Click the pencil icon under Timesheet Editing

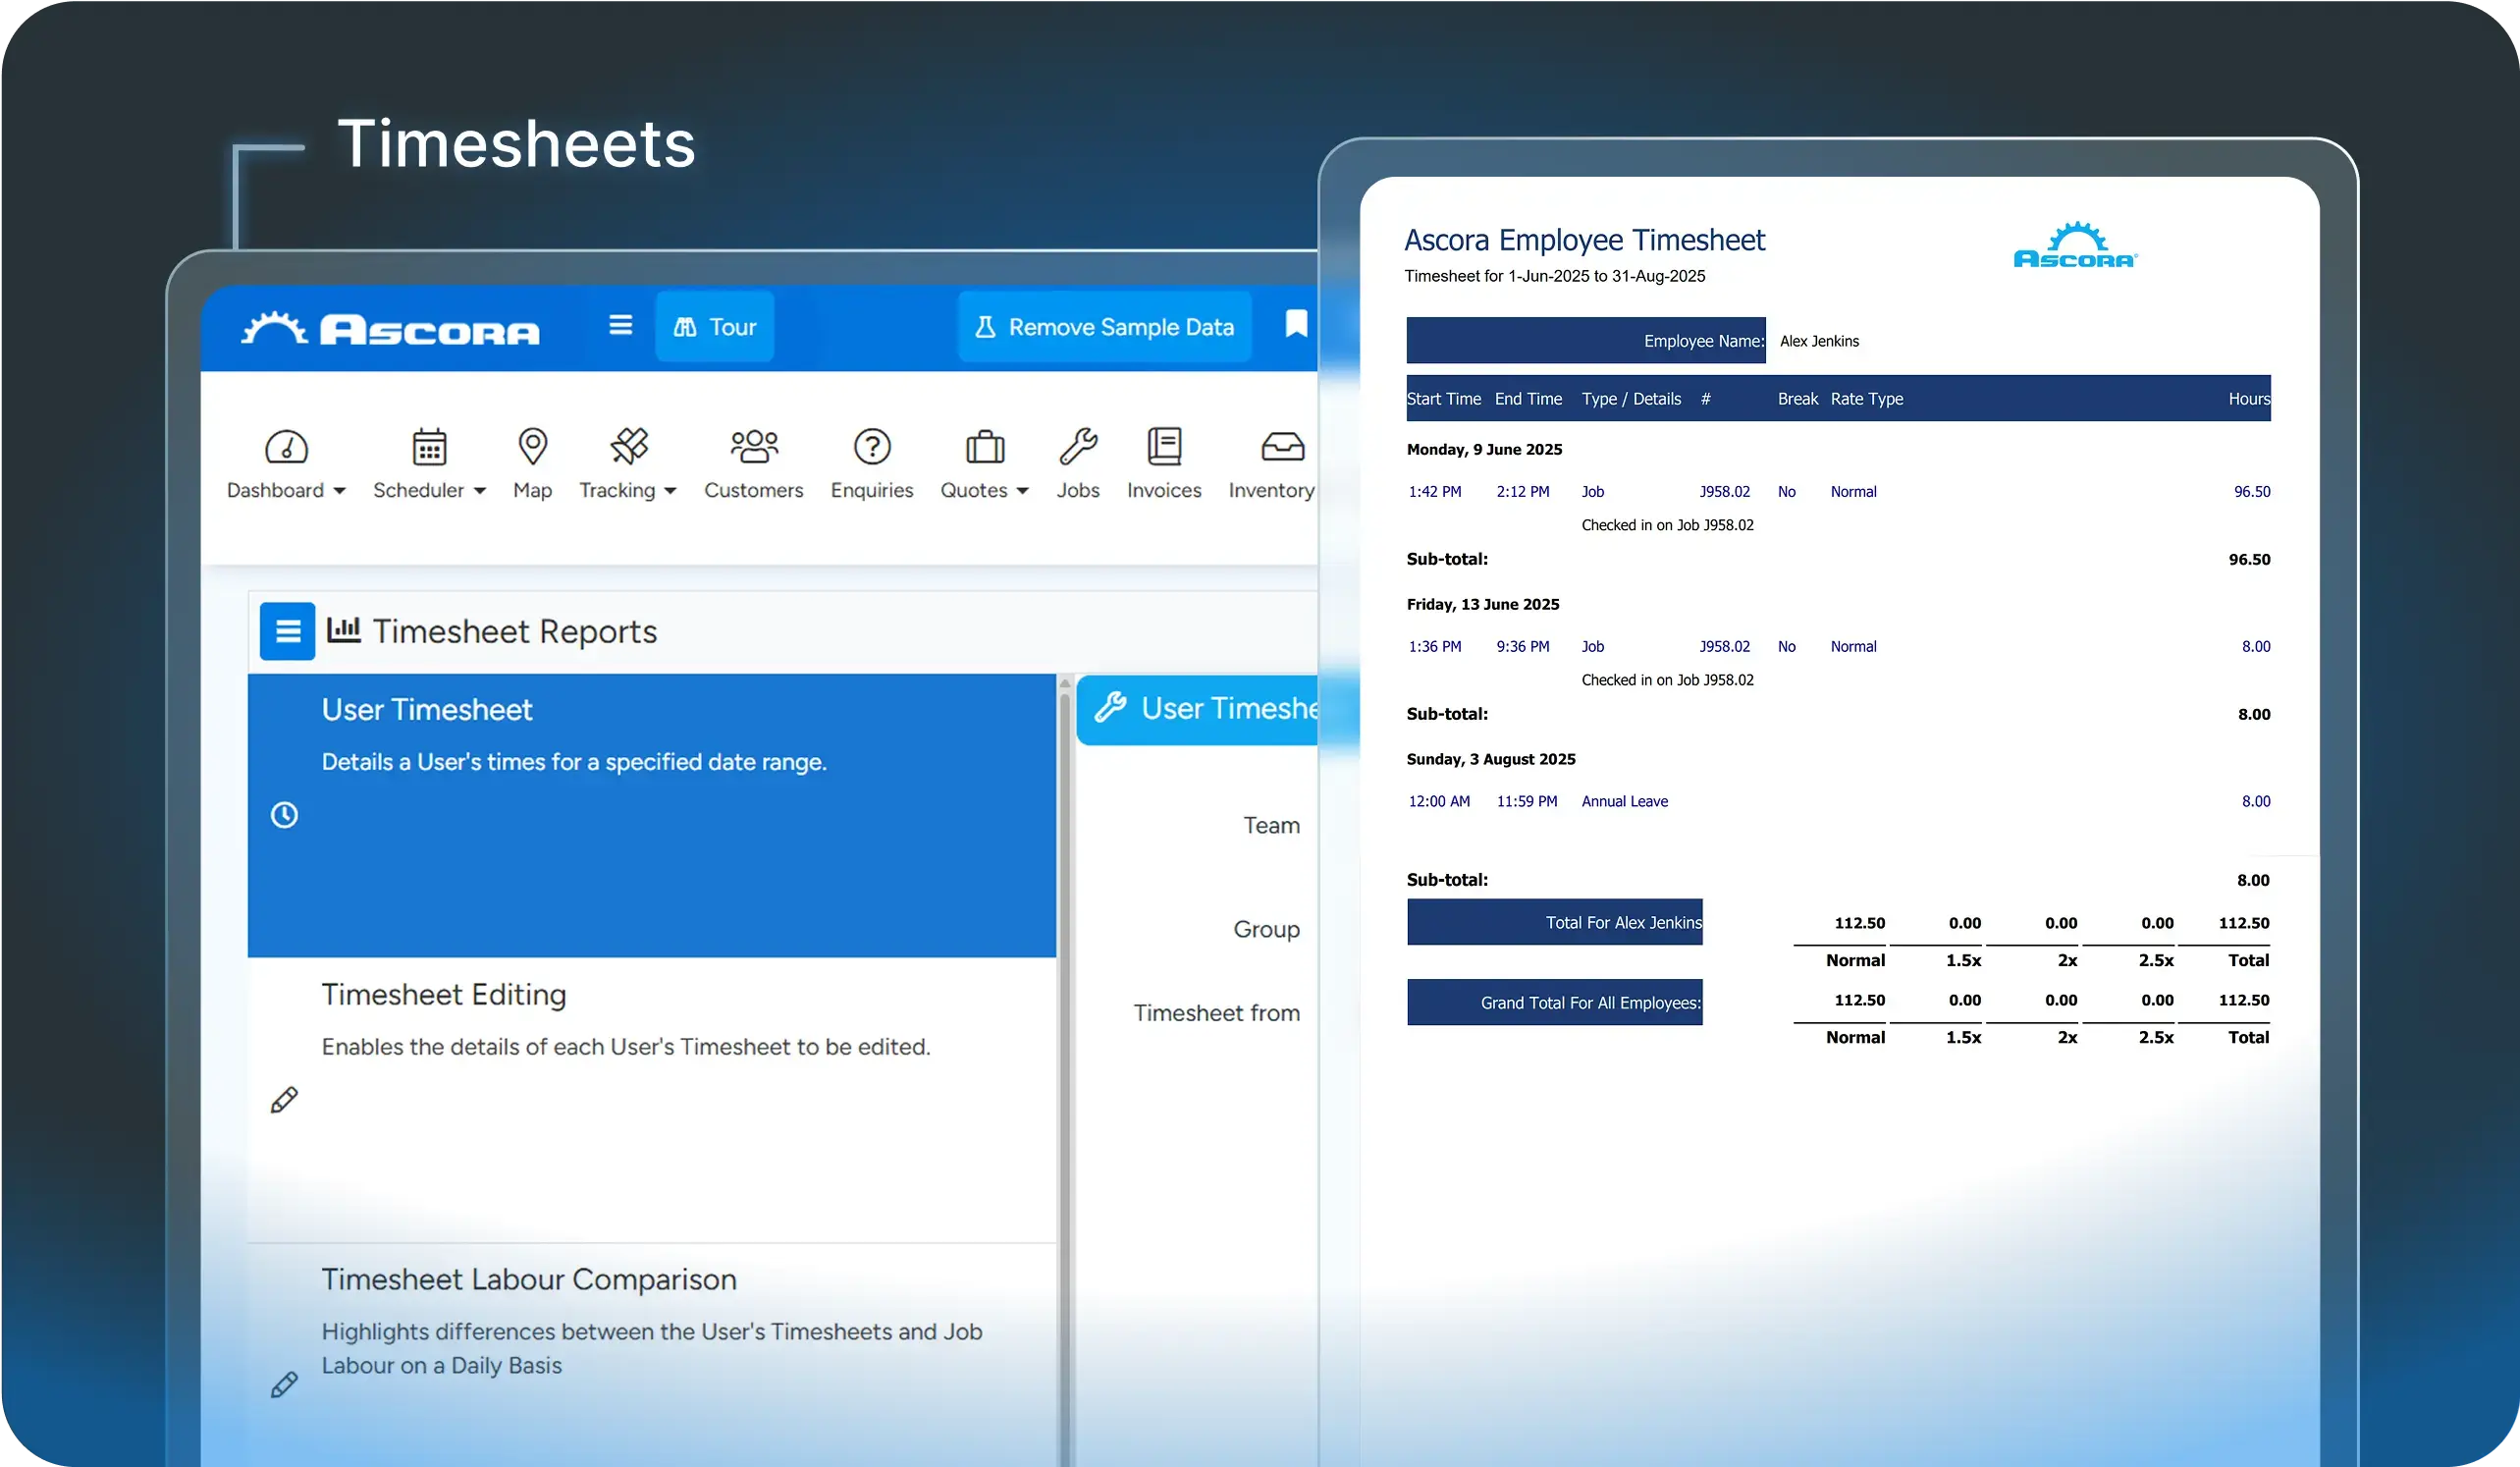pyautogui.click(x=283, y=1099)
